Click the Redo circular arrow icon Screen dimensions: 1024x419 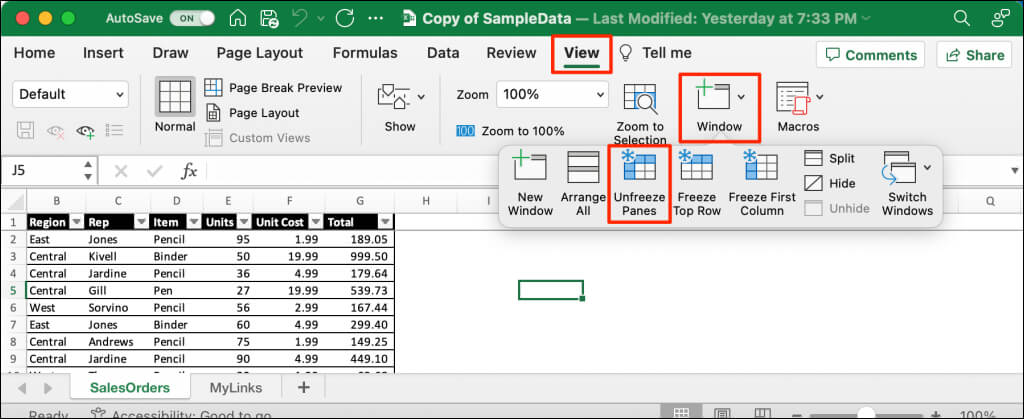(344, 18)
